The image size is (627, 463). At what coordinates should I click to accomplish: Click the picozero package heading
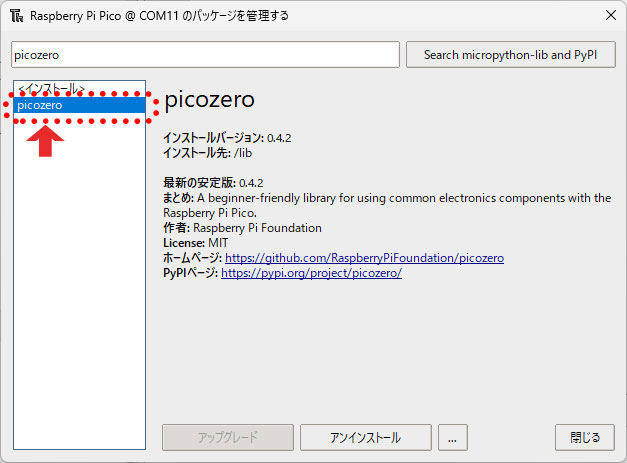[209, 100]
